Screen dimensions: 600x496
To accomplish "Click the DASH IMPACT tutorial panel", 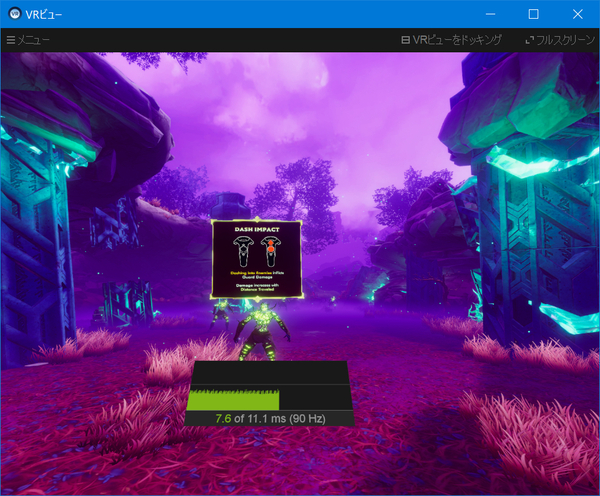I will click(x=257, y=259).
